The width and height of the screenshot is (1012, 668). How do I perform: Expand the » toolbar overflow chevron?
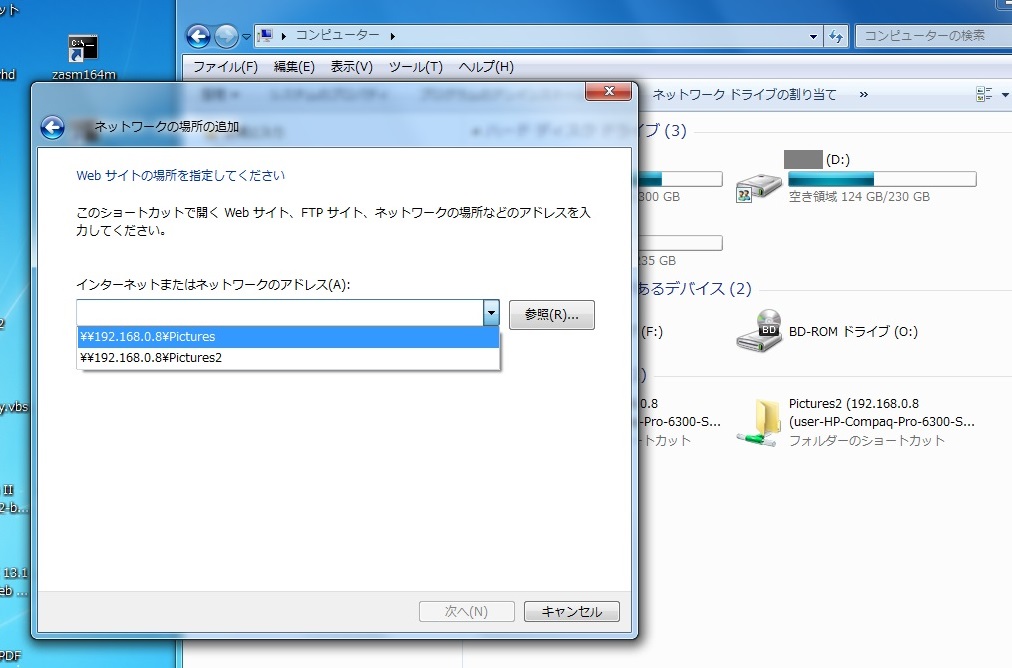[863, 95]
